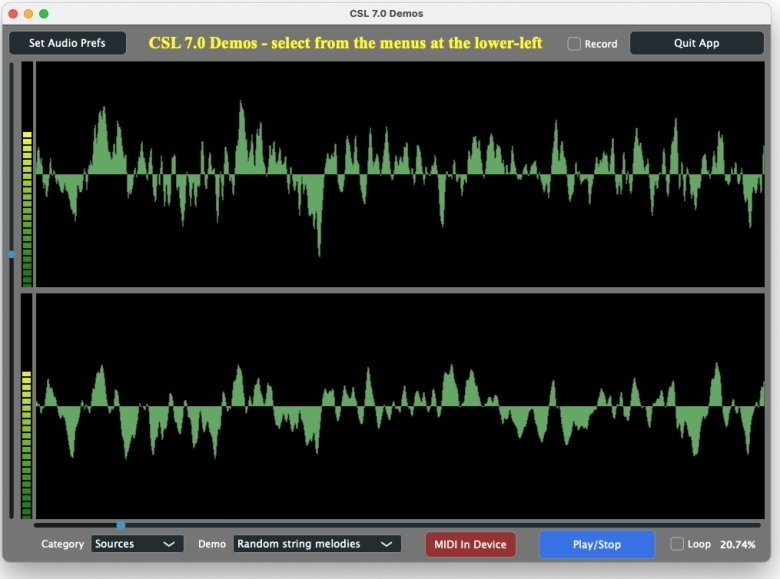Click the Quit App button
This screenshot has height=579, width=780.
(x=696, y=43)
